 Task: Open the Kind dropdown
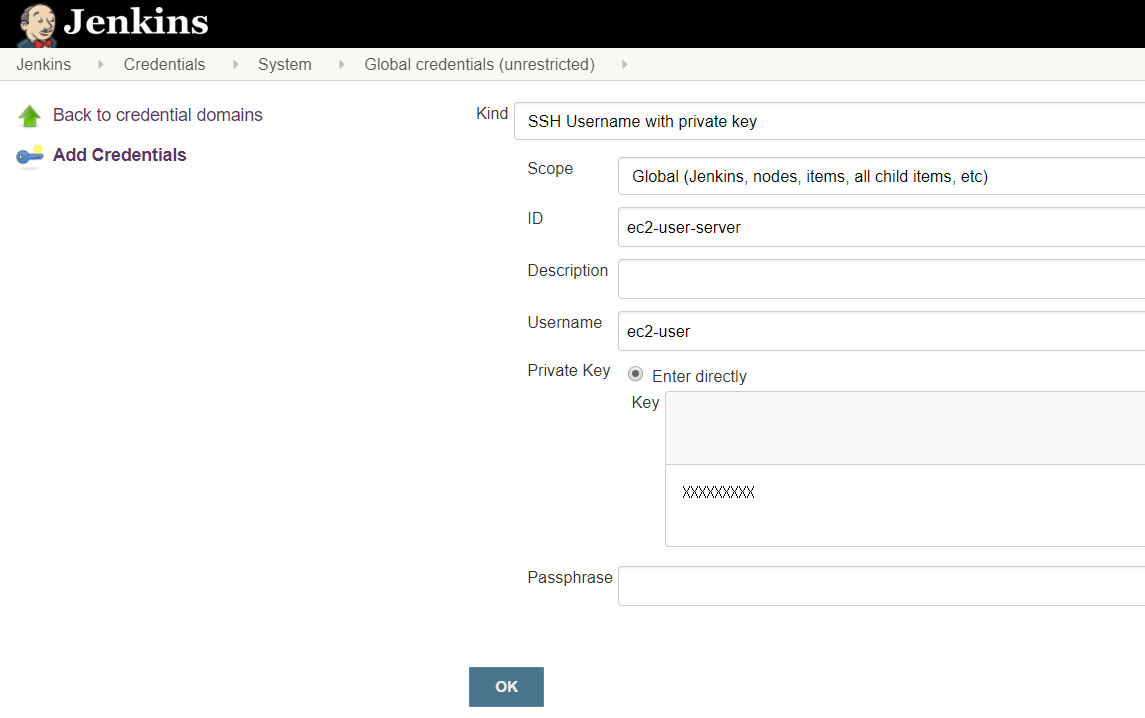pyautogui.click(x=830, y=121)
